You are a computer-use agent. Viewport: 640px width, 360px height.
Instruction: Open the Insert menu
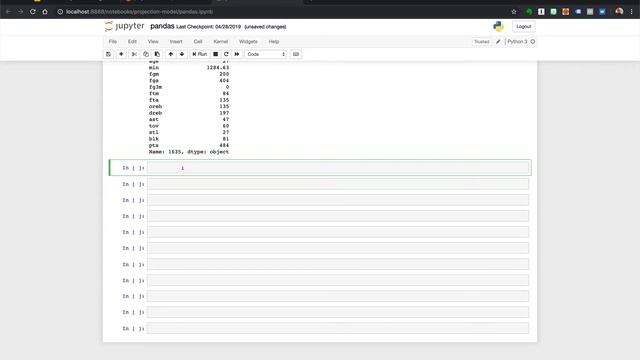click(x=176, y=42)
